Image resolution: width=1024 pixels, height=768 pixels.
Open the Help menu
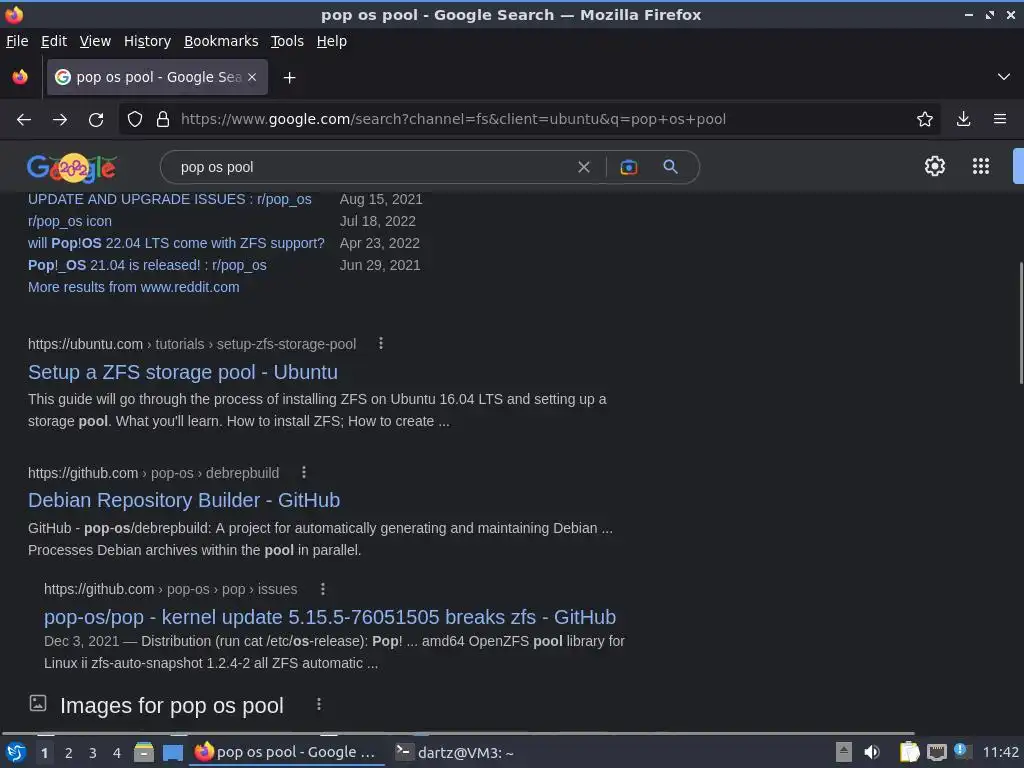(x=331, y=41)
